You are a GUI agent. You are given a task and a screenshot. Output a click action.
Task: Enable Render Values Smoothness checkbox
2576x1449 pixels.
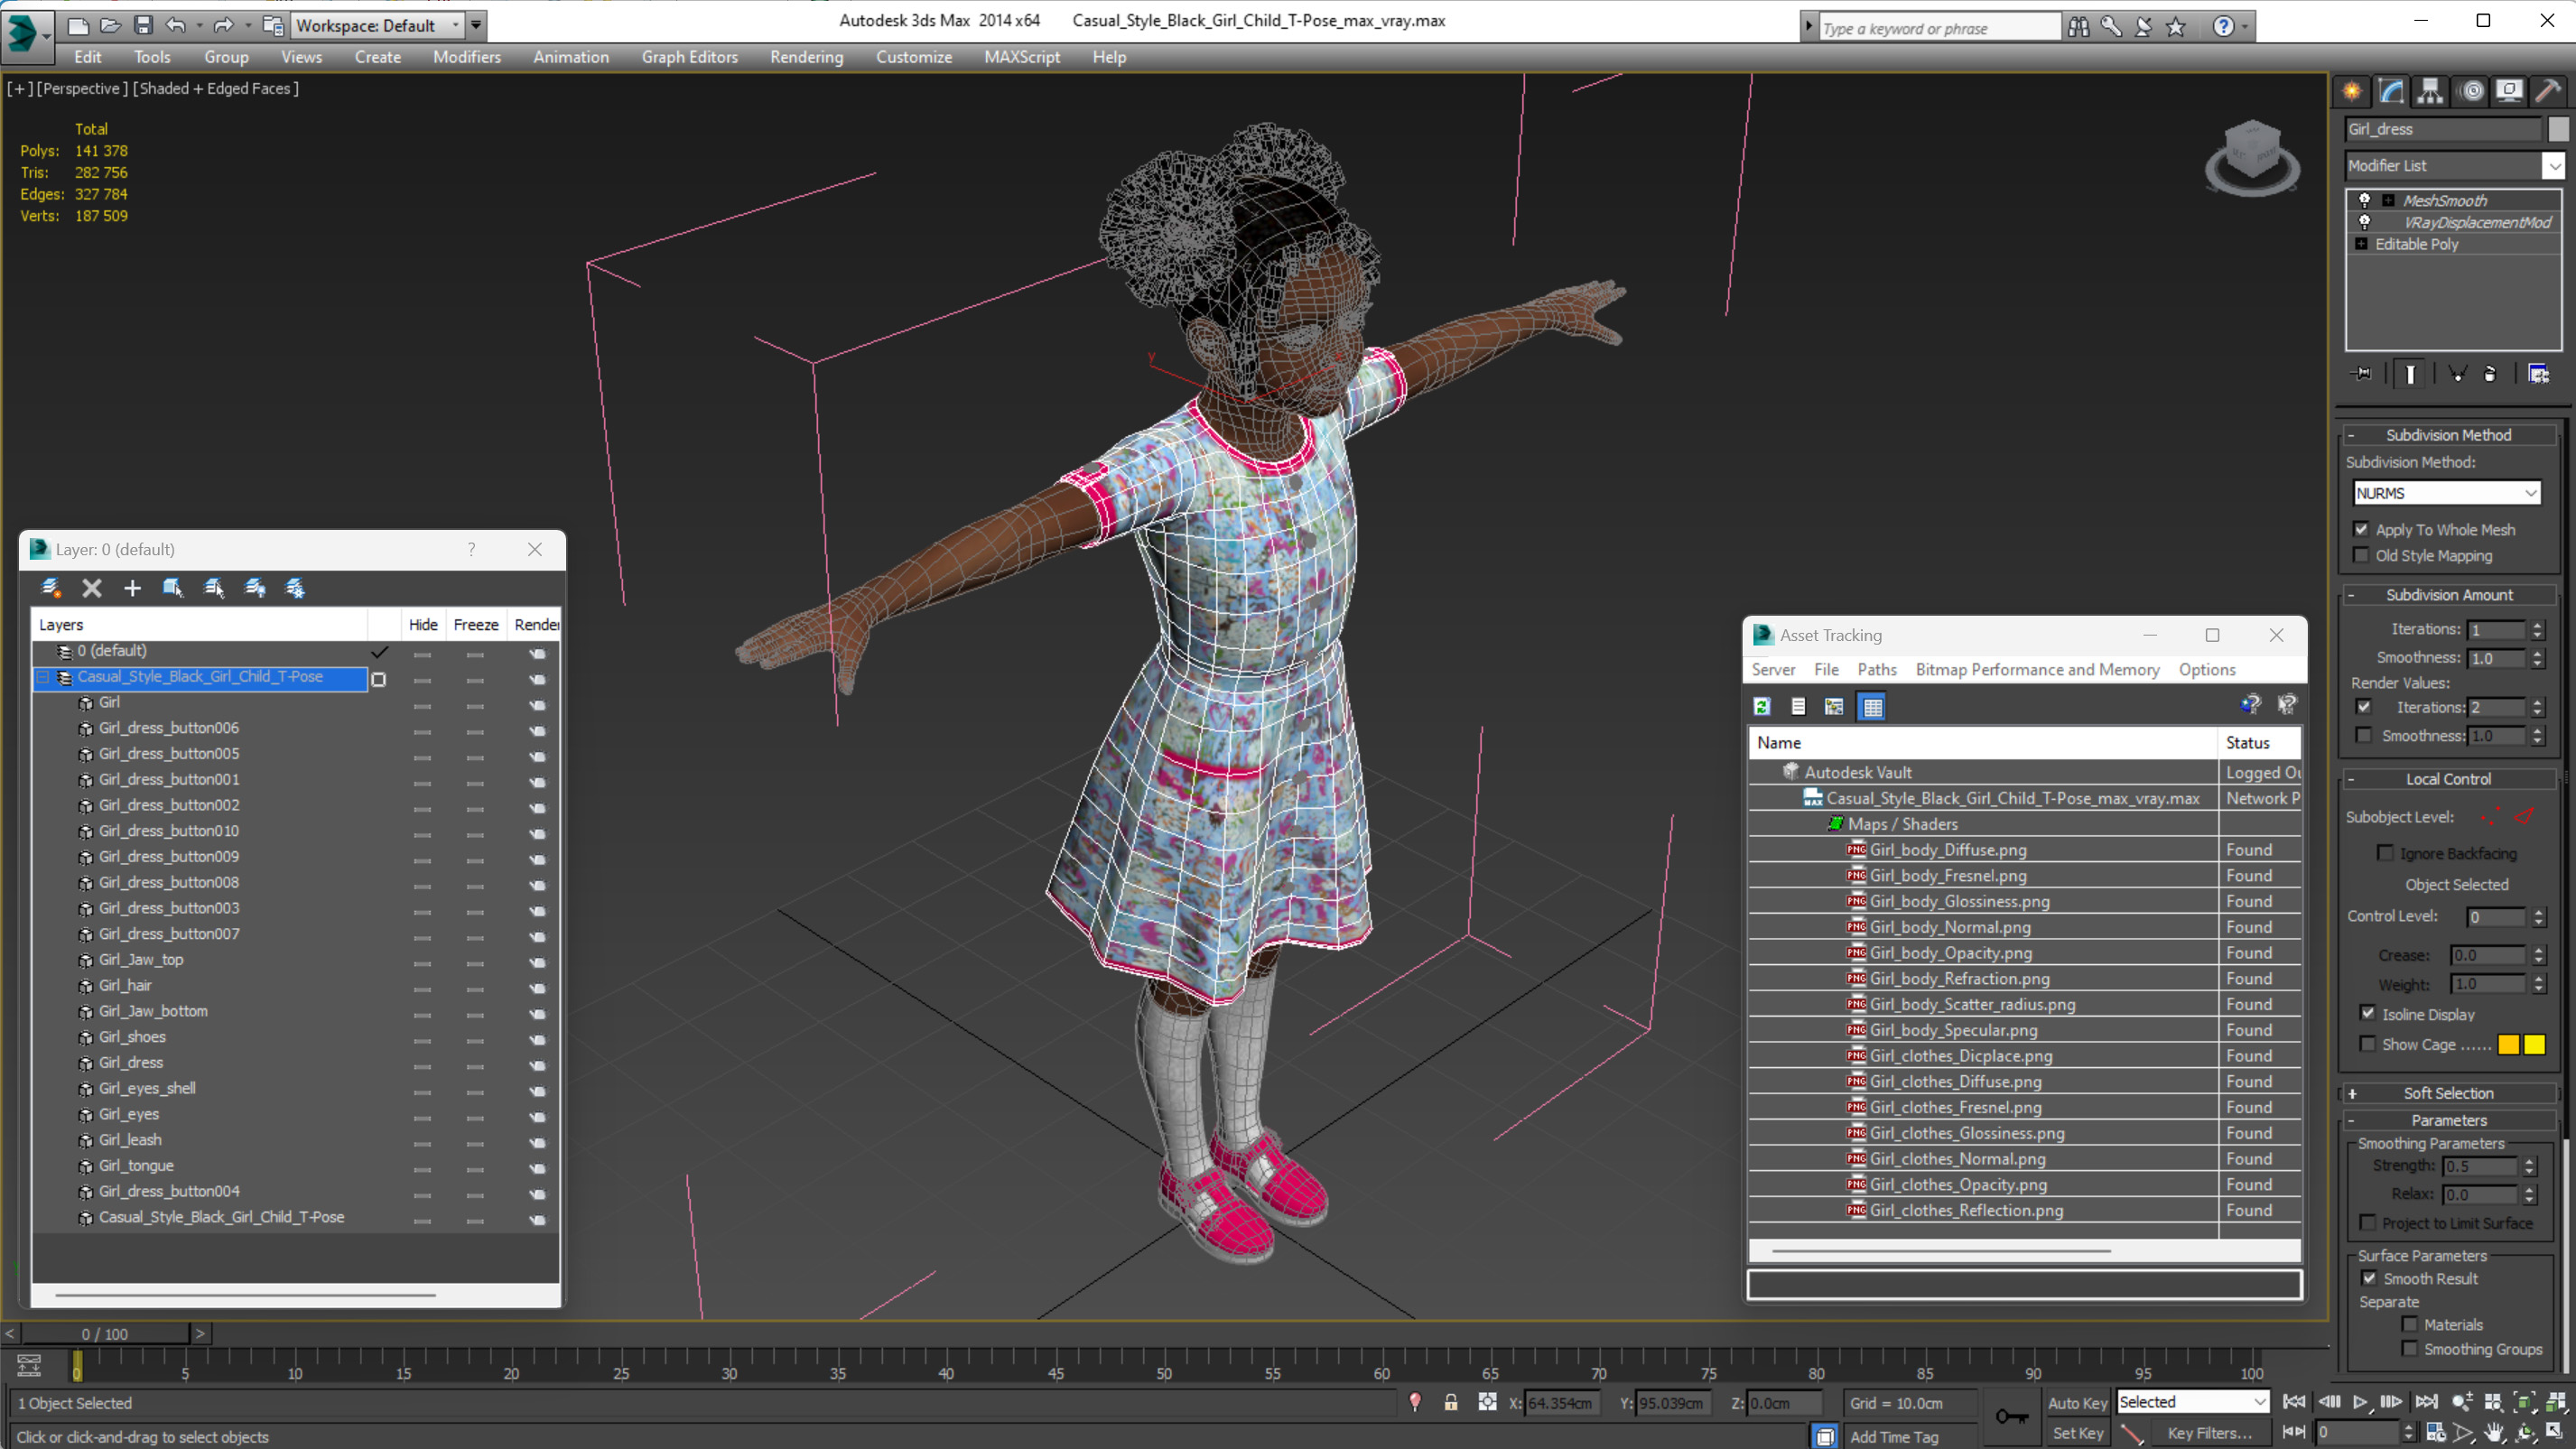coord(2364,735)
